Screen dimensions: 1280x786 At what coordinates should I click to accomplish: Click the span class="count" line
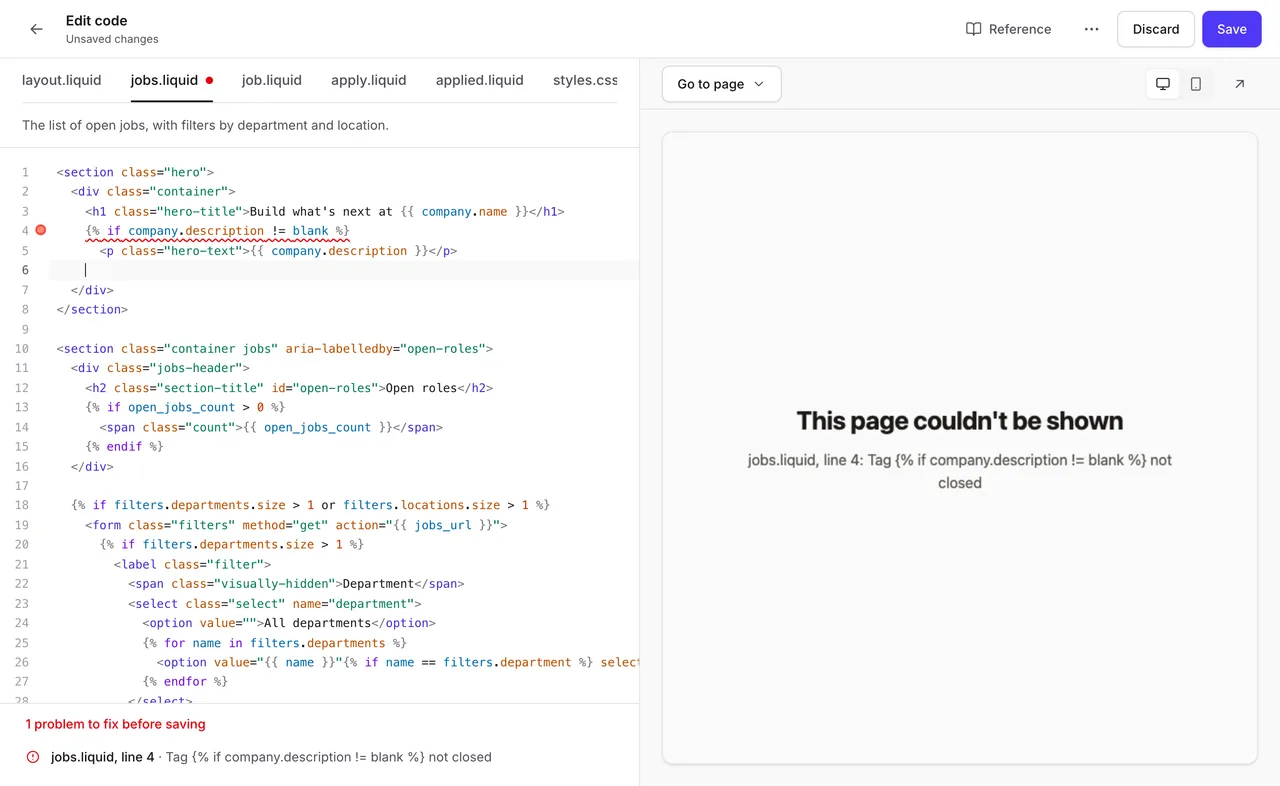point(271,427)
